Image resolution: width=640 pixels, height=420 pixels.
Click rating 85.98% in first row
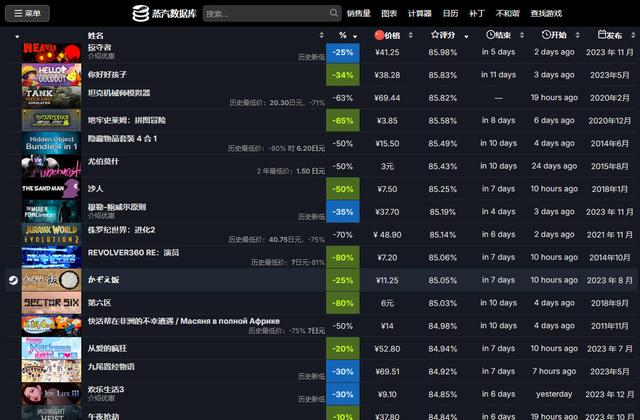(x=442, y=52)
